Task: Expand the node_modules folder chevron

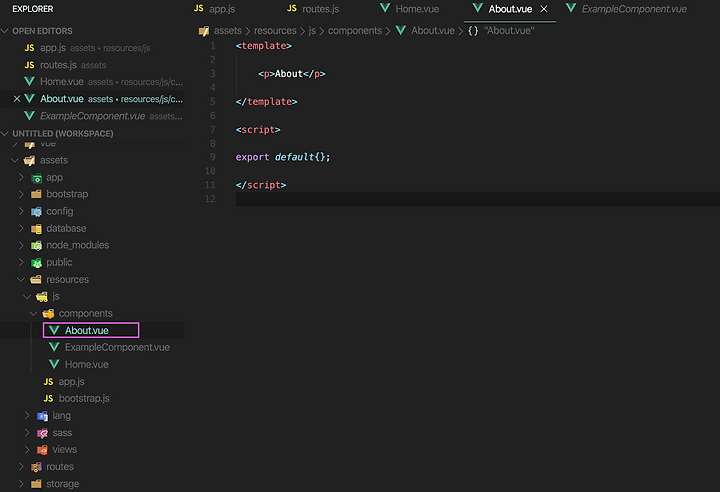Action: click(x=21, y=245)
